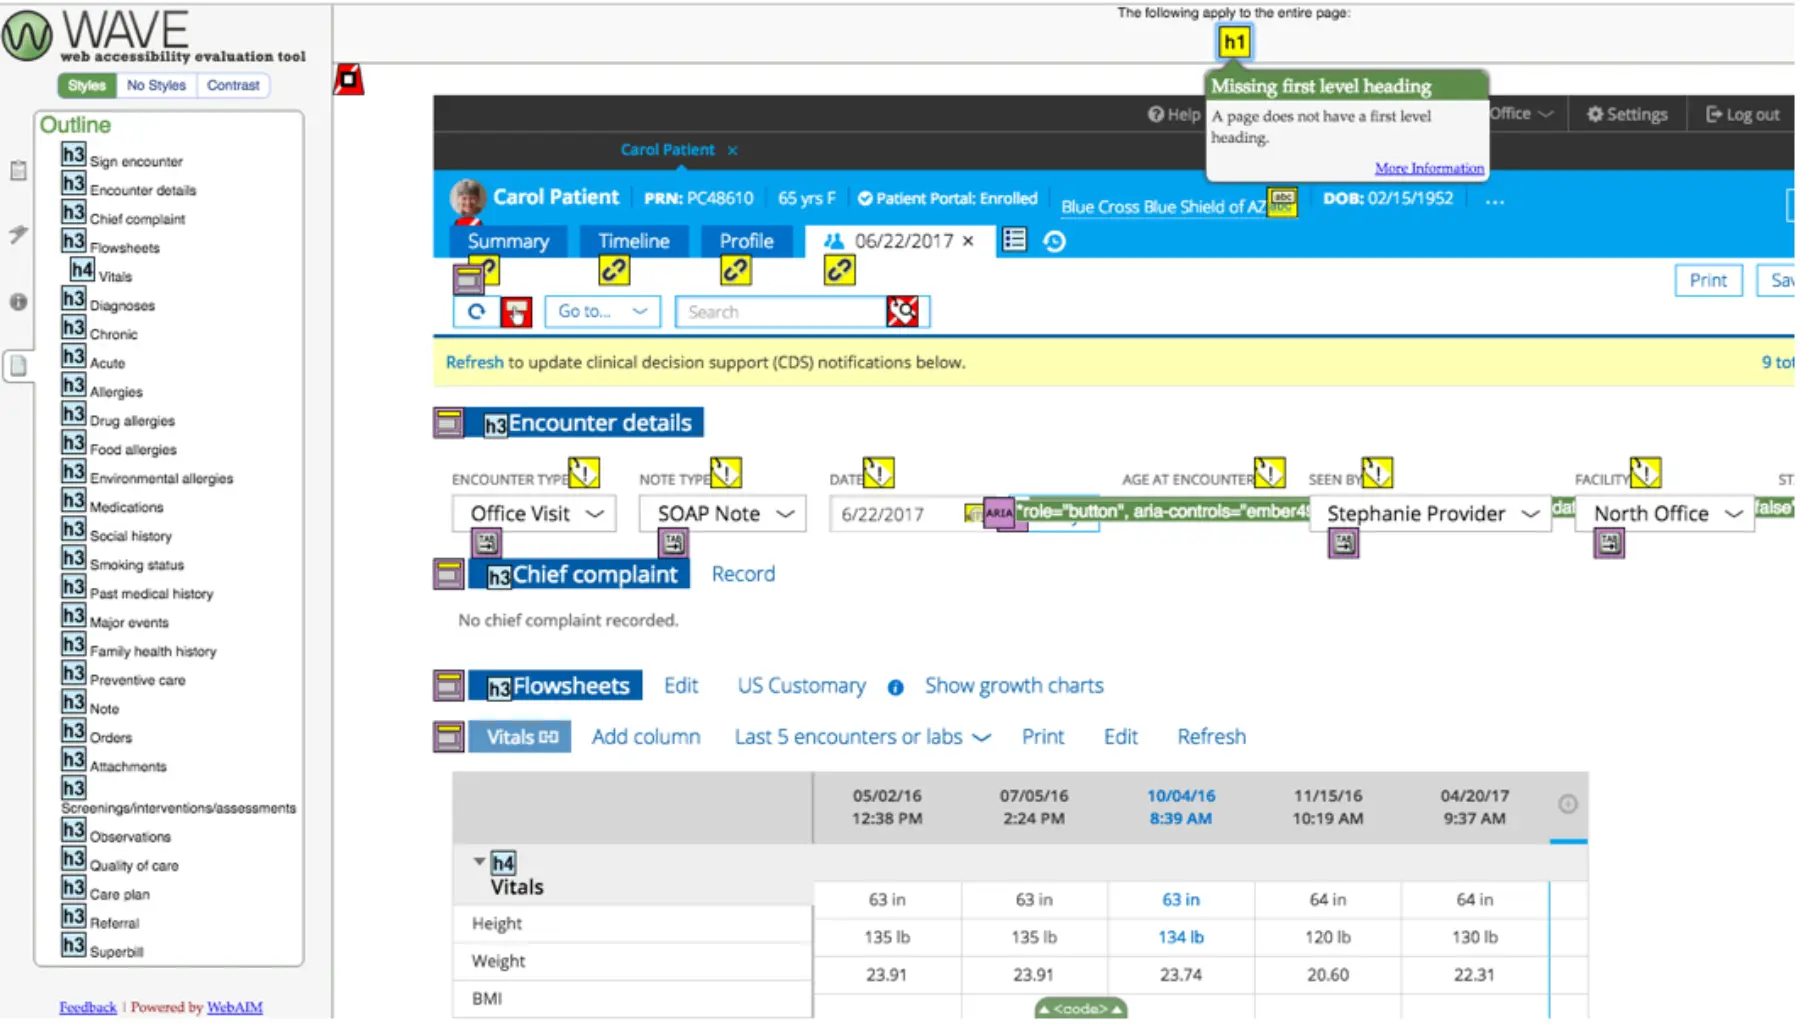Image resolution: width=1800 pixels, height=1026 pixels.
Task: Click the WAVE clipboard summary icon in sidebar
Action: (x=18, y=171)
